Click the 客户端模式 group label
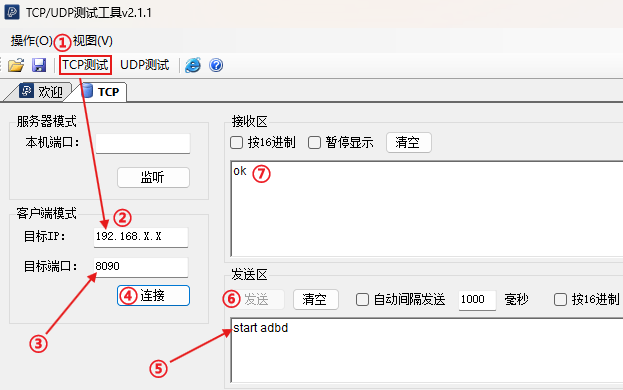The width and height of the screenshot is (623, 390). point(46,213)
